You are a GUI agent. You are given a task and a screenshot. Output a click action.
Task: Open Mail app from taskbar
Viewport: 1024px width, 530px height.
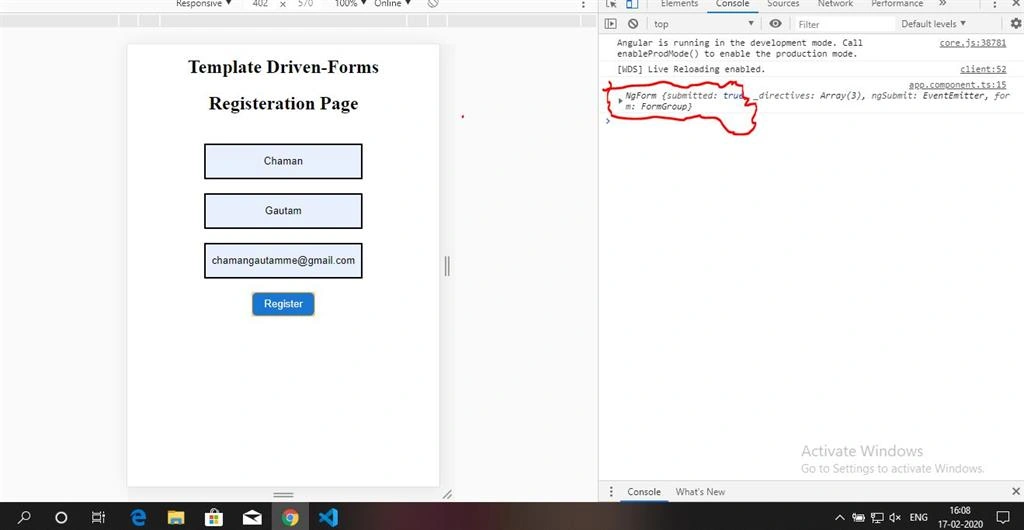tap(252, 518)
